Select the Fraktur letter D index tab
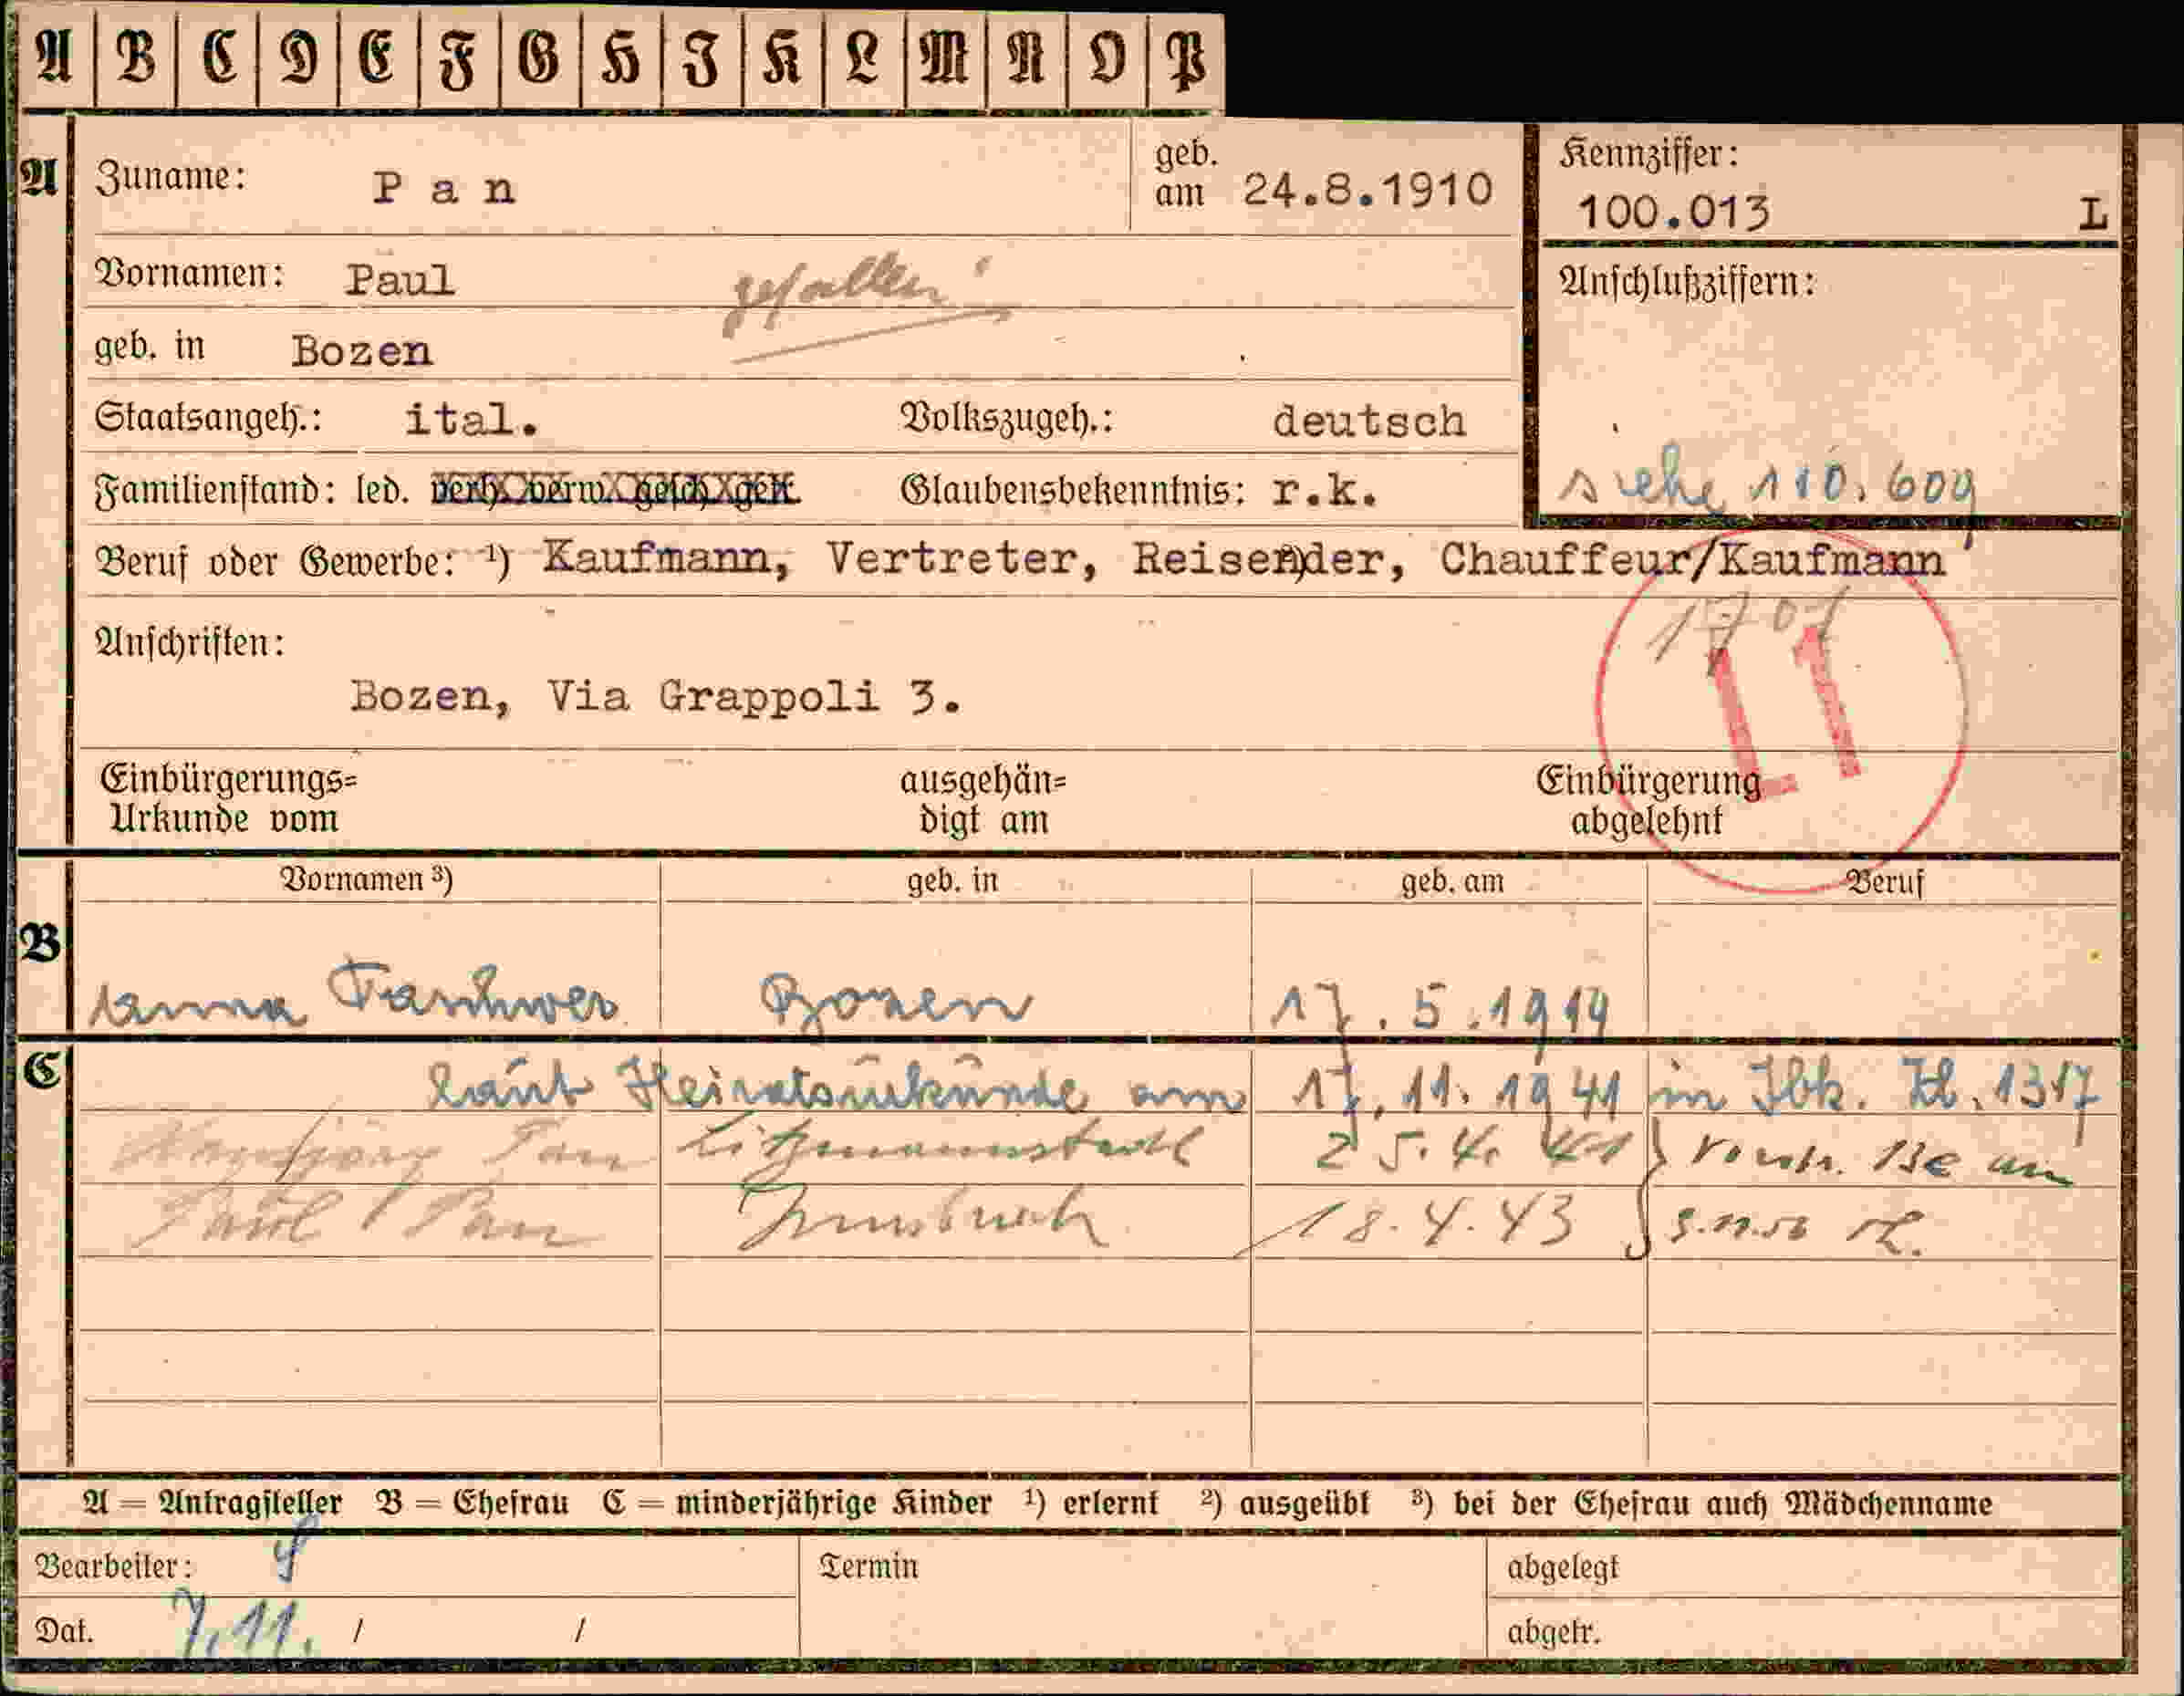 coord(298,58)
